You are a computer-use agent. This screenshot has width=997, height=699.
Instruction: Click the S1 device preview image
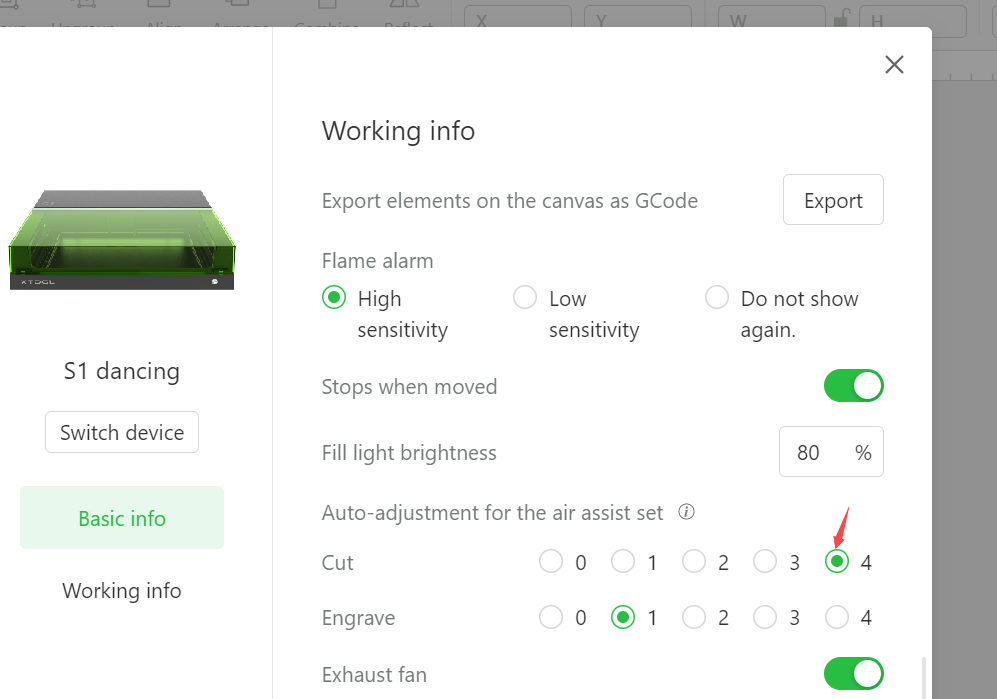122,240
